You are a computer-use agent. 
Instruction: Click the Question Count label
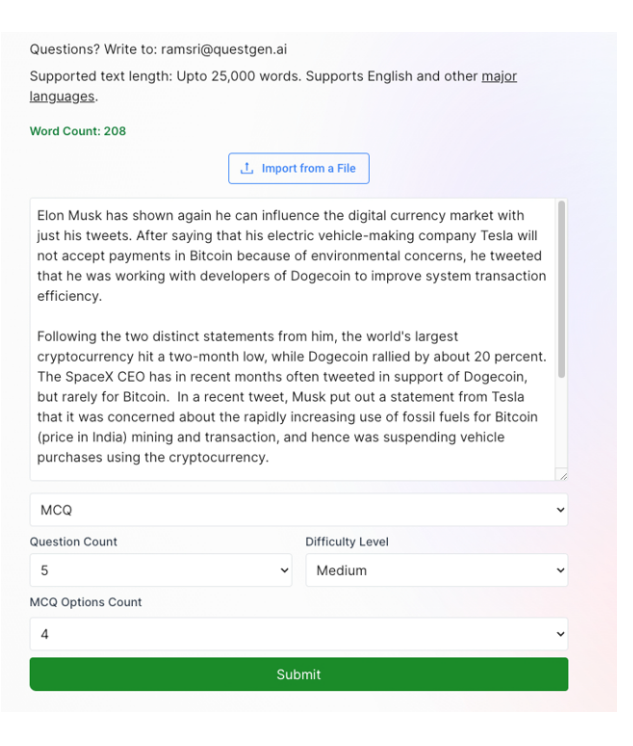tap(73, 542)
